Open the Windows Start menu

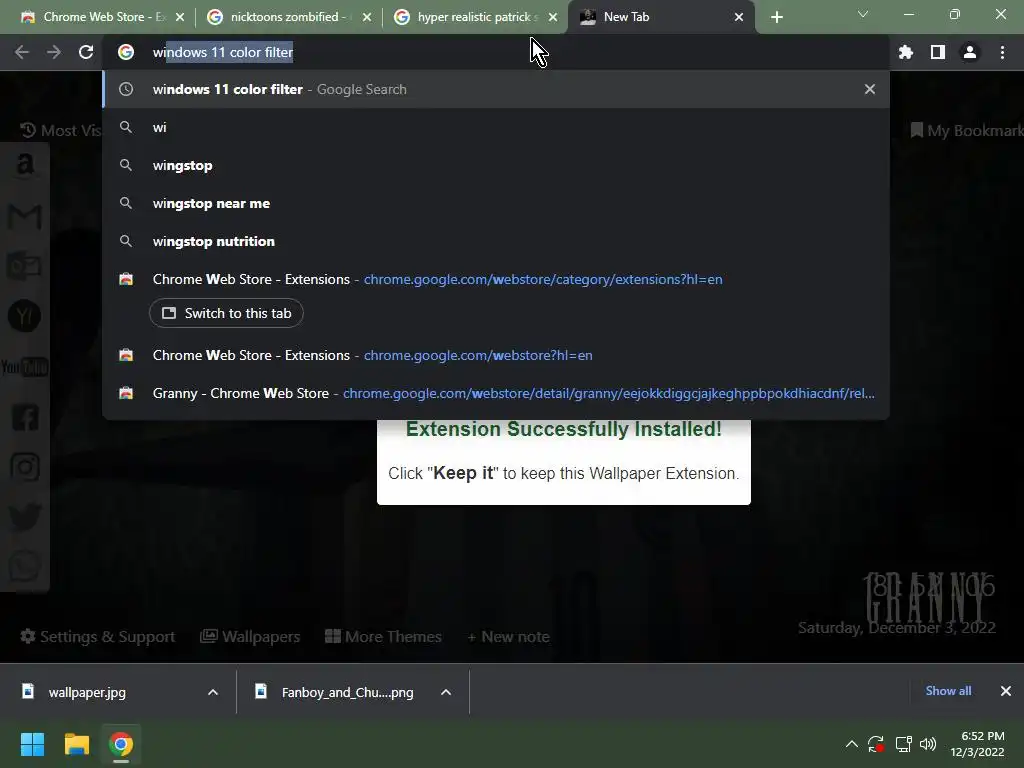pyautogui.click(x=32, y=744)
